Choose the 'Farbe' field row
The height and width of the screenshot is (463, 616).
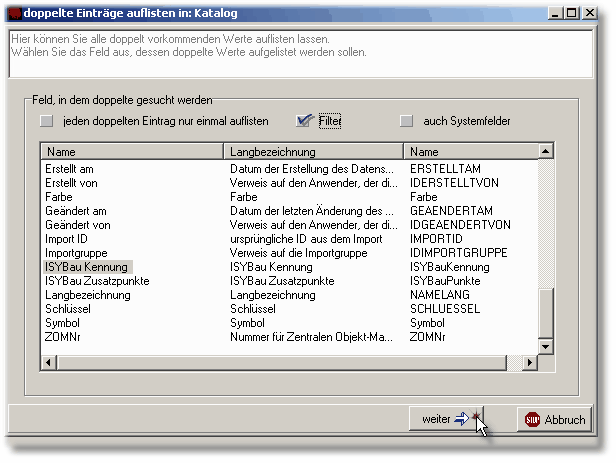coord(60,198)
